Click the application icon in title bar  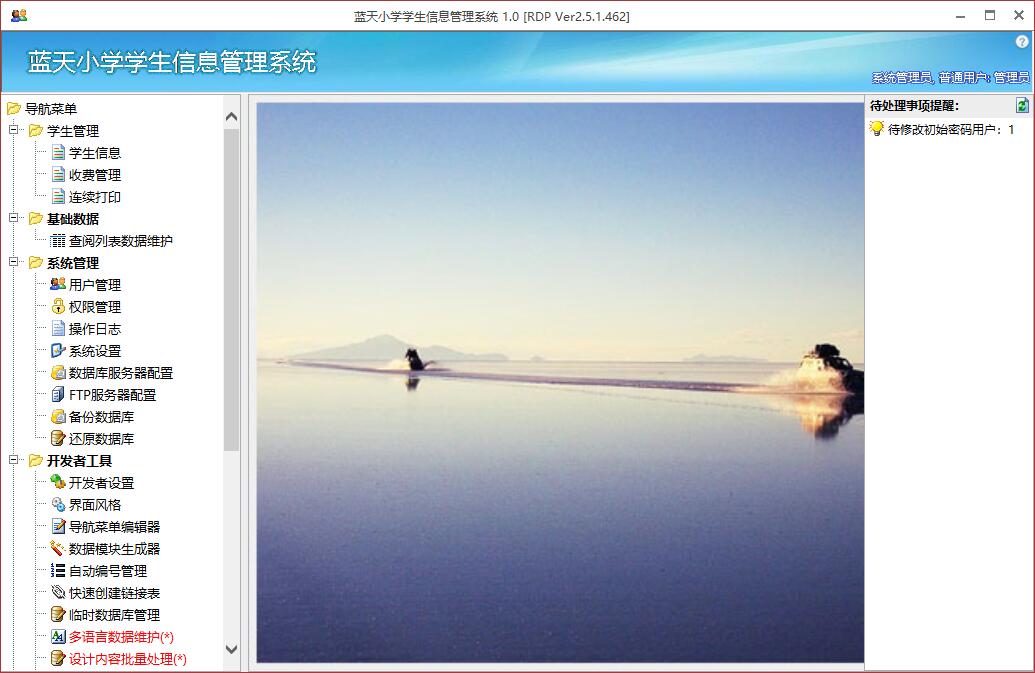click(18, 15)
